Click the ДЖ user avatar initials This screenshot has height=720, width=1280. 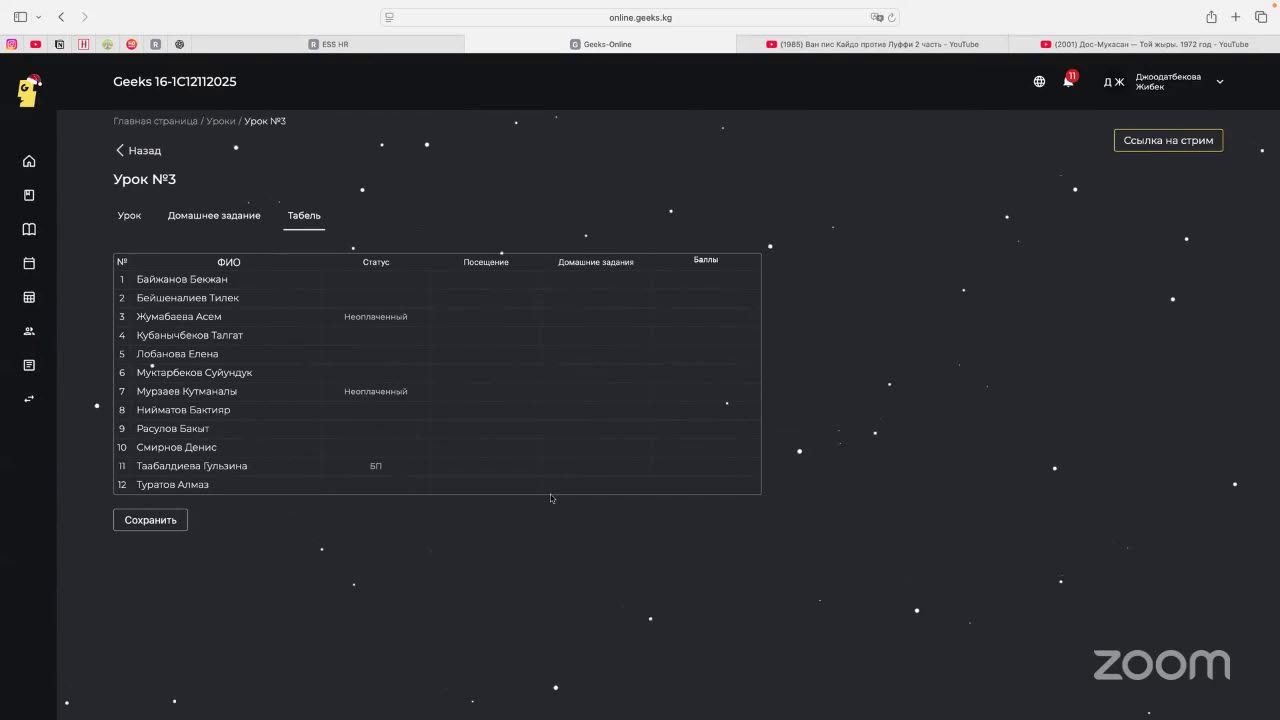1114,82
